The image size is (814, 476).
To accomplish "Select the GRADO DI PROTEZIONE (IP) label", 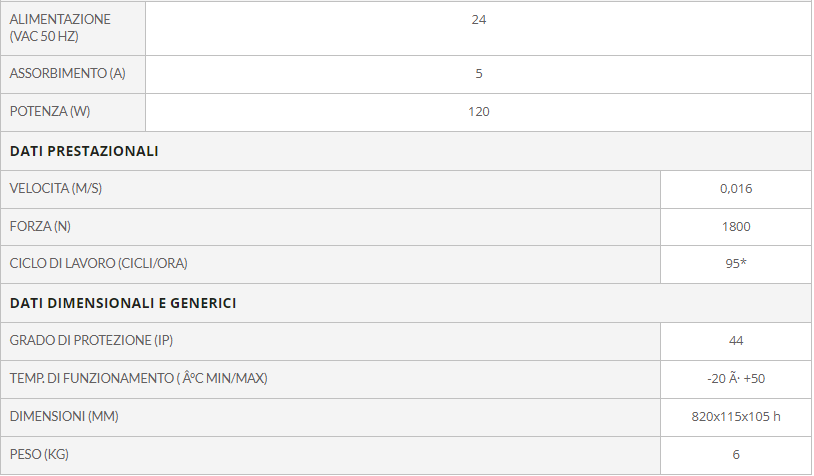I will (x=91, y=340).
